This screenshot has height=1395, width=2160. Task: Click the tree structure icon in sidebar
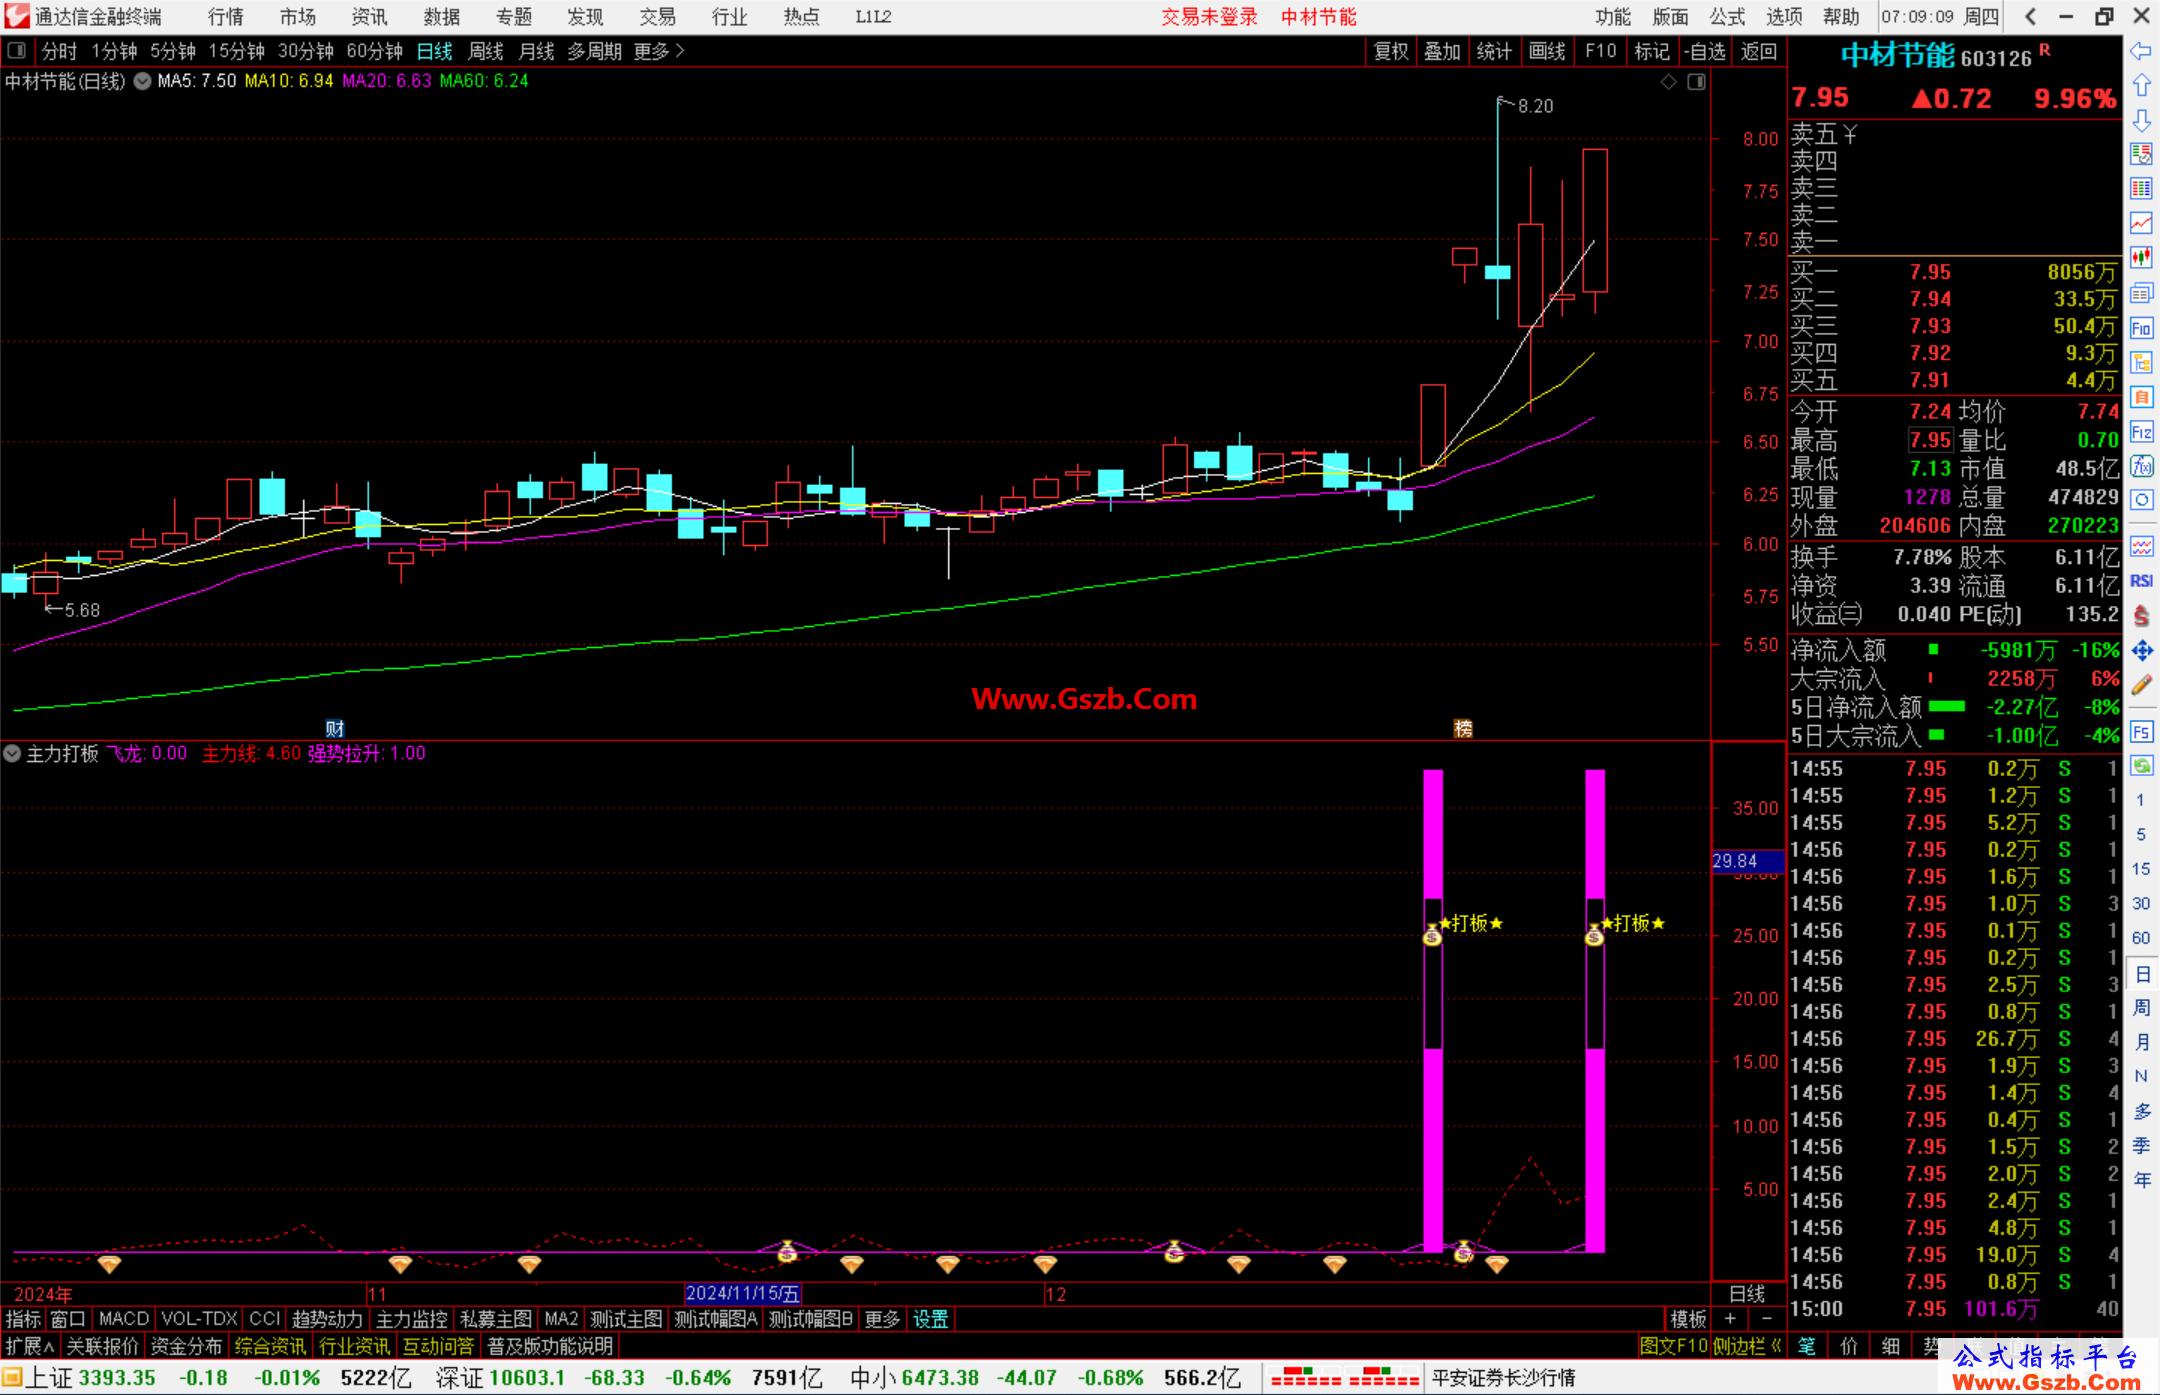point(2141,362)
